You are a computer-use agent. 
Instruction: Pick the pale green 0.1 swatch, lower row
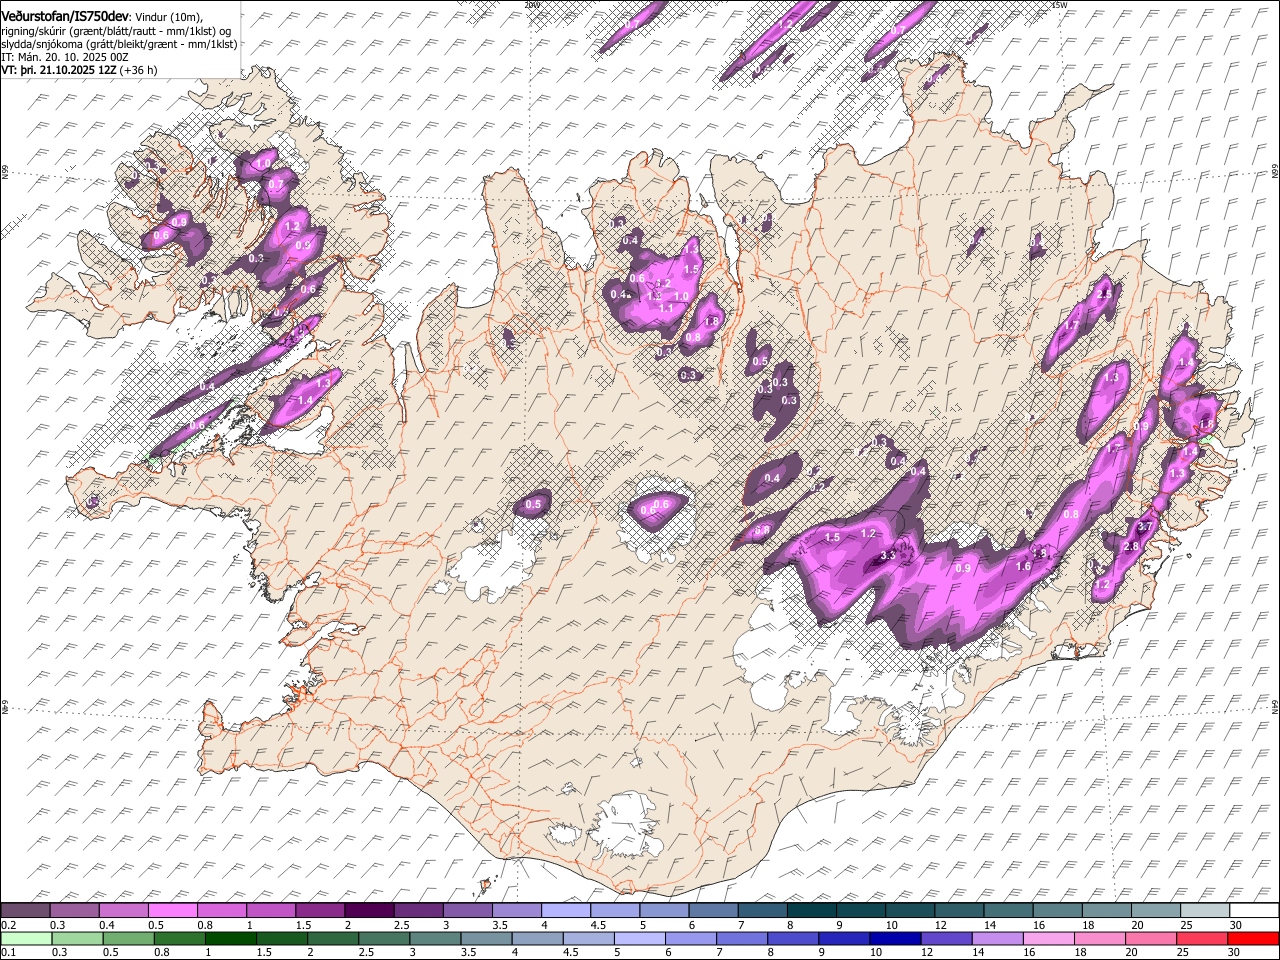click(26, 938)
